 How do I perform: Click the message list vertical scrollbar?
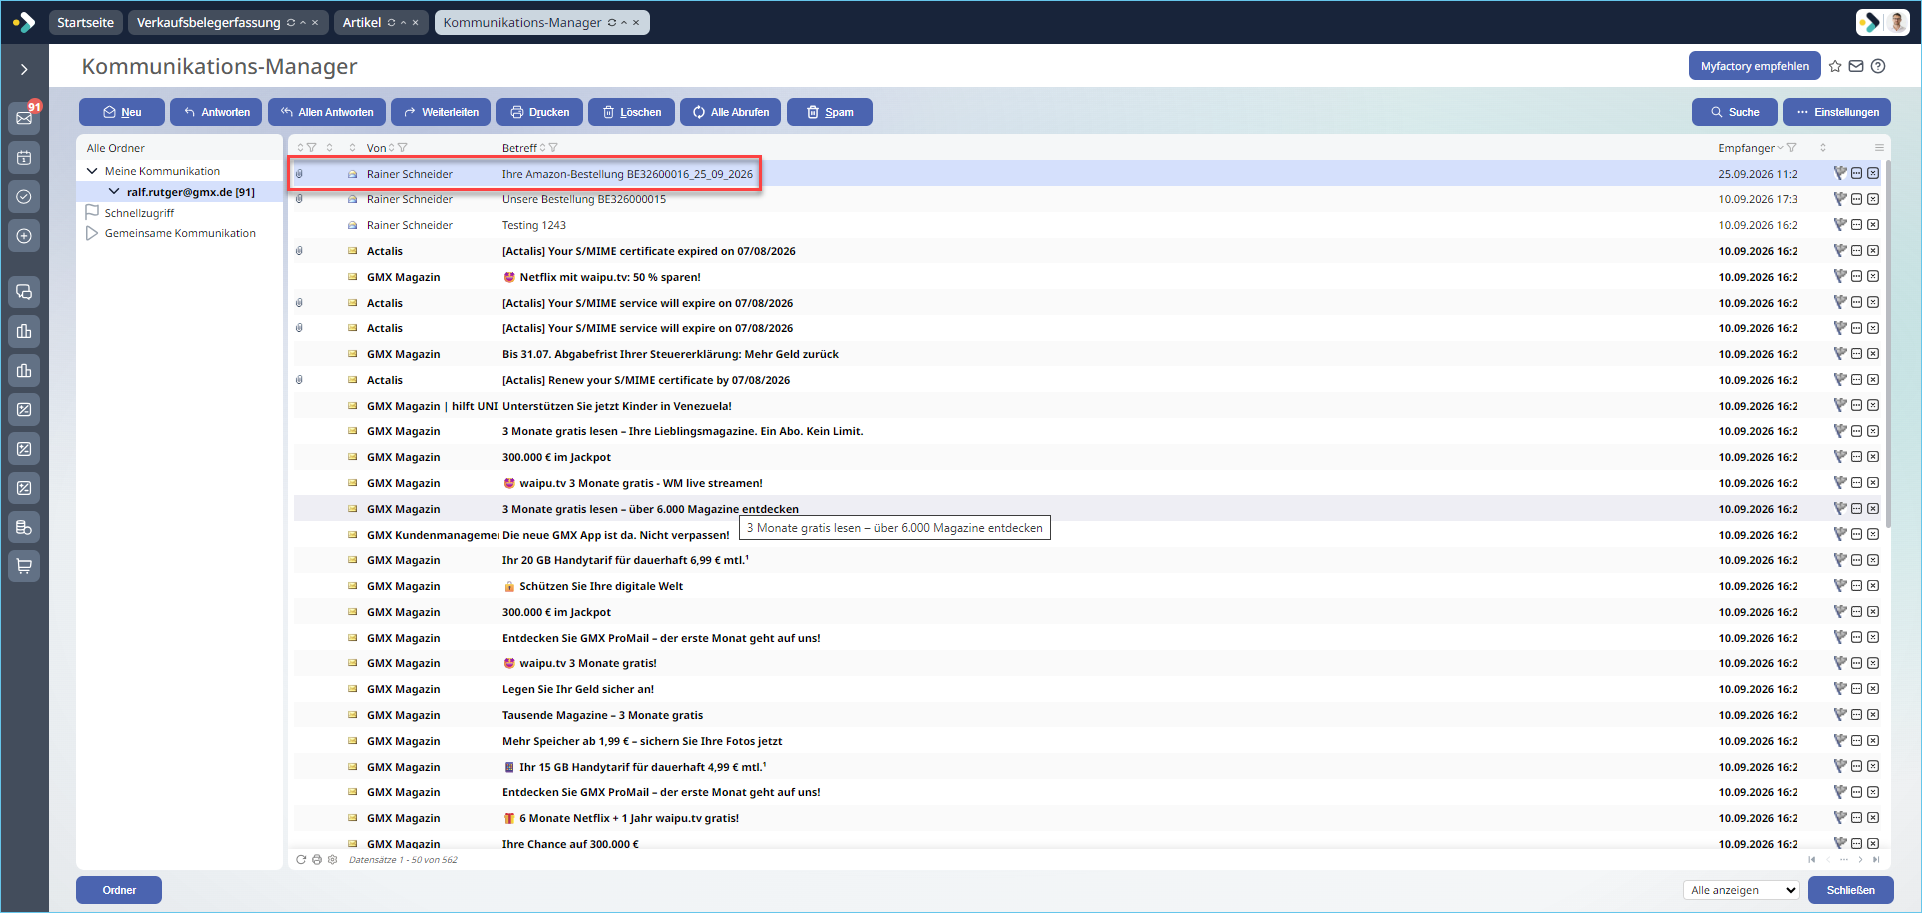pyautogui.click(x=1888, y=345)
